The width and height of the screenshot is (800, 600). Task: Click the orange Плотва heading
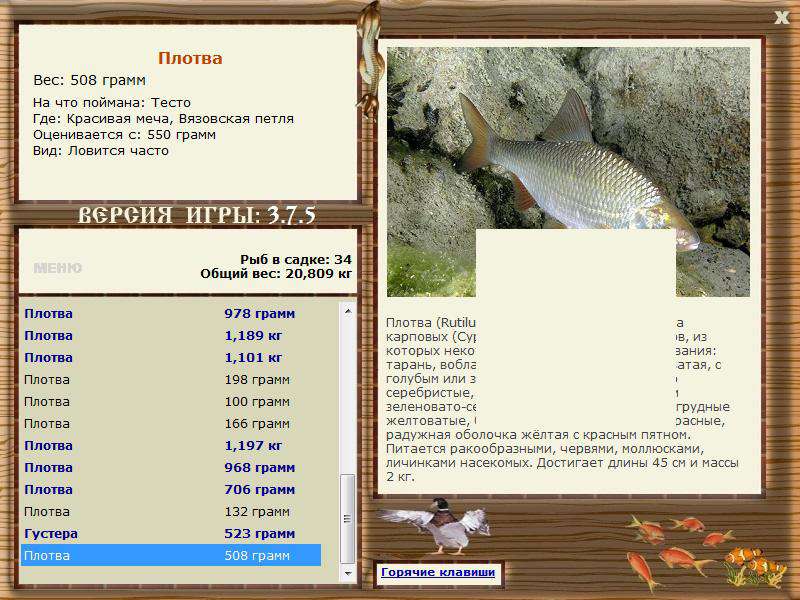(190, 58)
